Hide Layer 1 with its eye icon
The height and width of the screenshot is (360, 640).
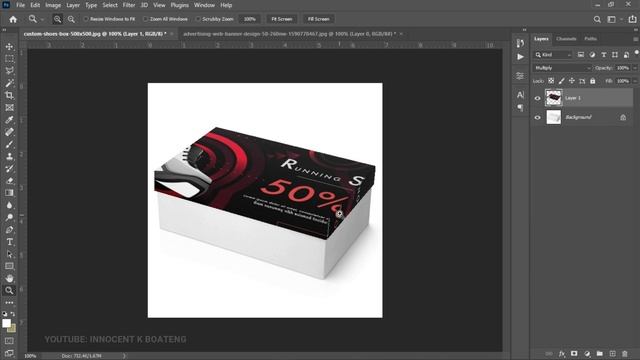point(538,98)
